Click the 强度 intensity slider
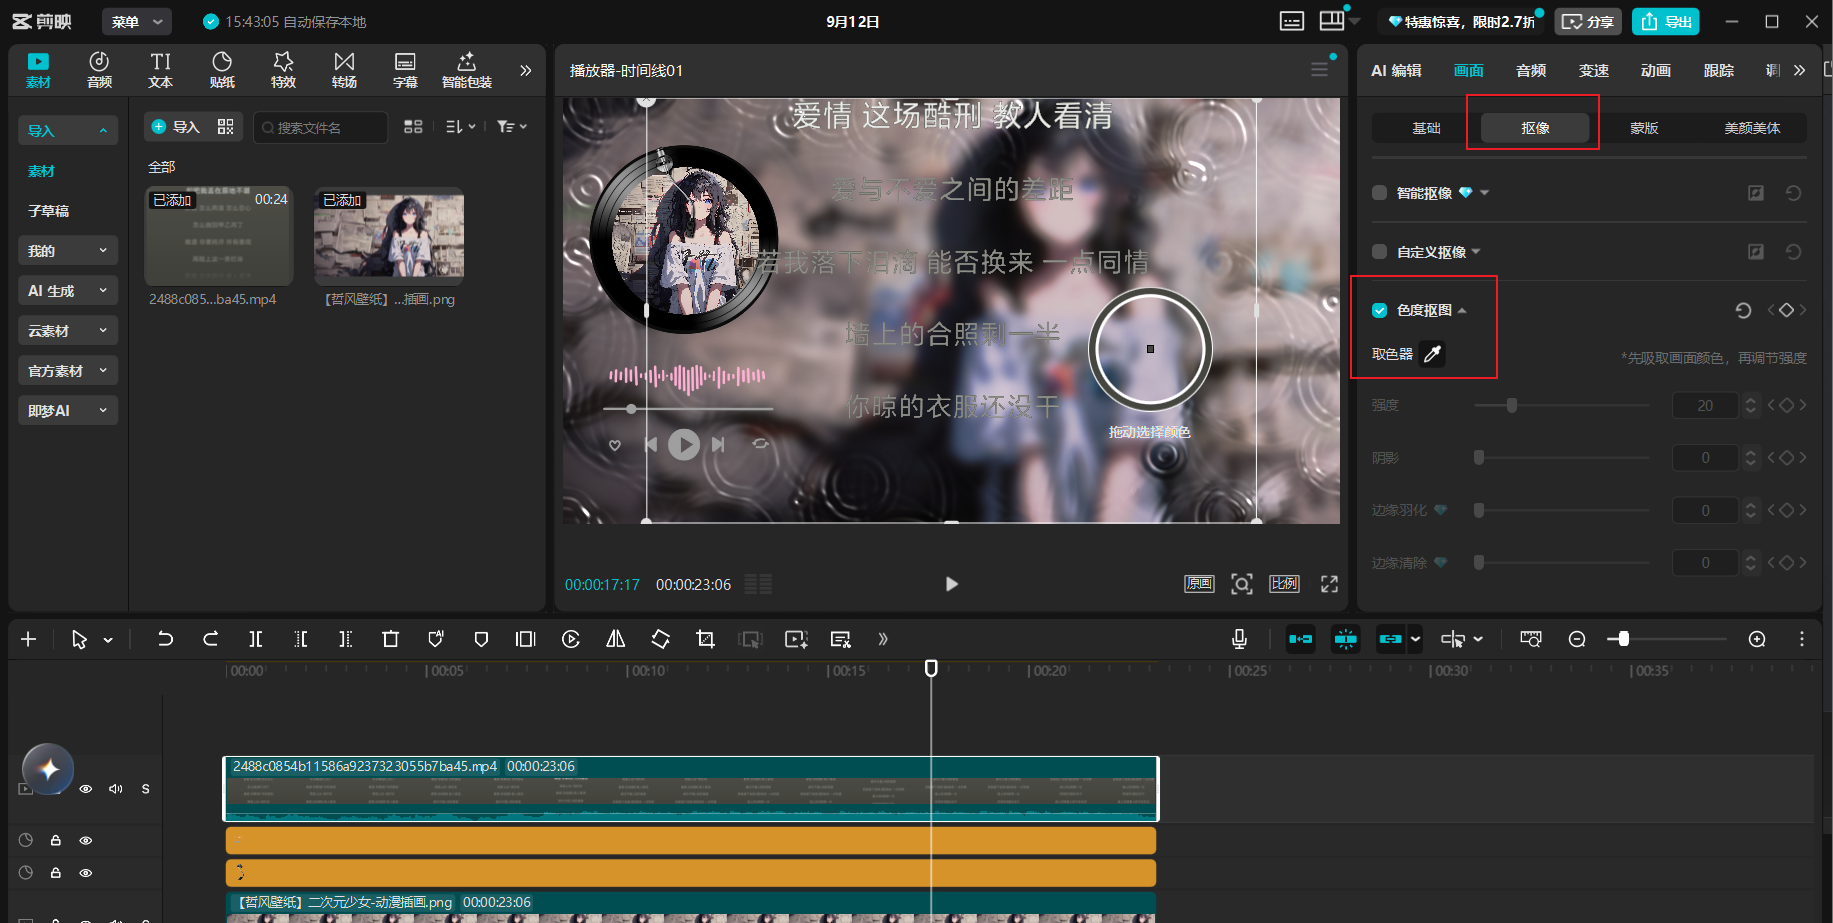This screenshot has width=1833, height=923. (x=1562, y=405)
